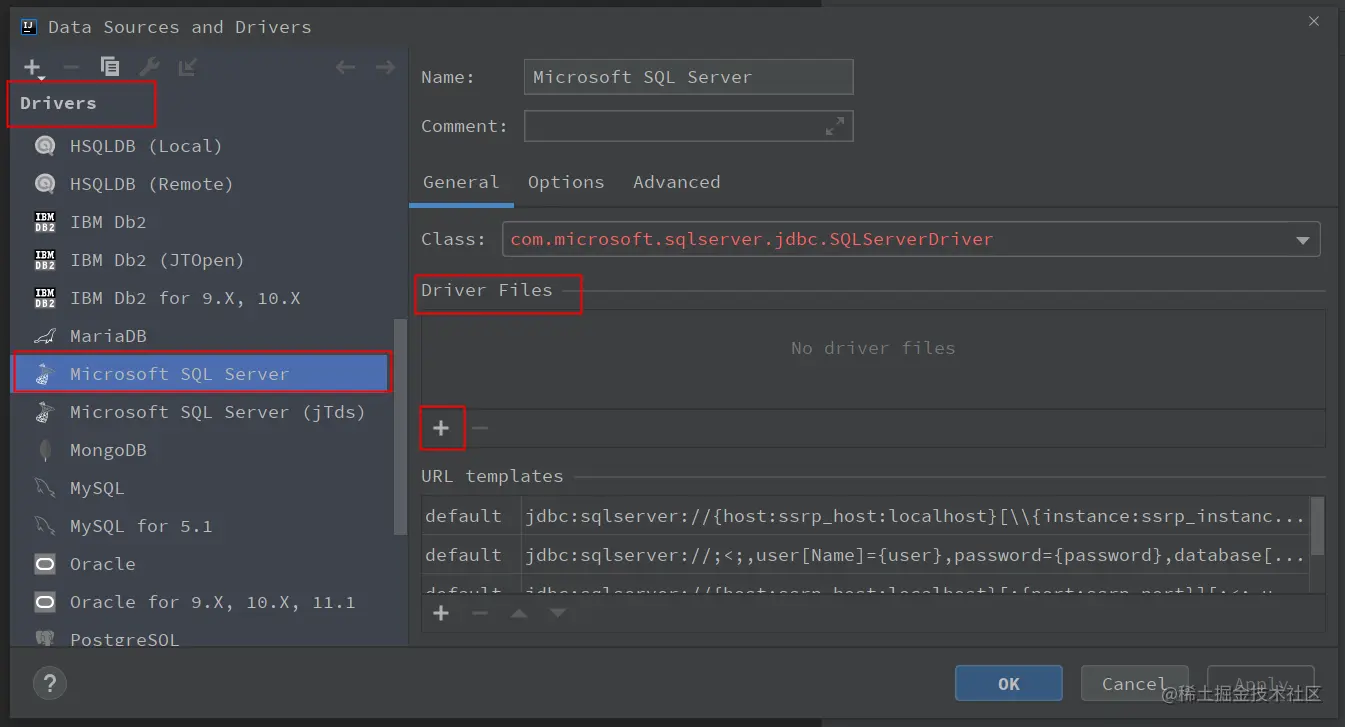
Task: Add a driver file with plus button
Action: click(x=441, y=428)
